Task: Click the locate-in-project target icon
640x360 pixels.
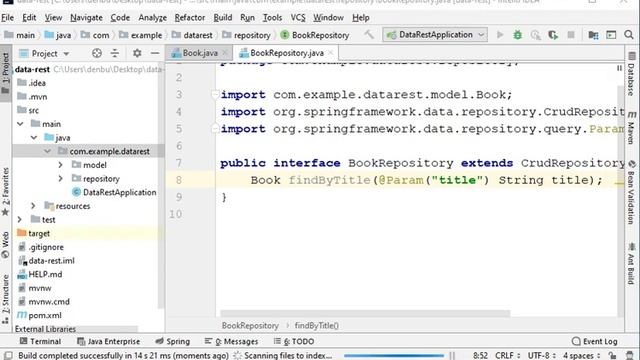Action: tap(97, 53)
